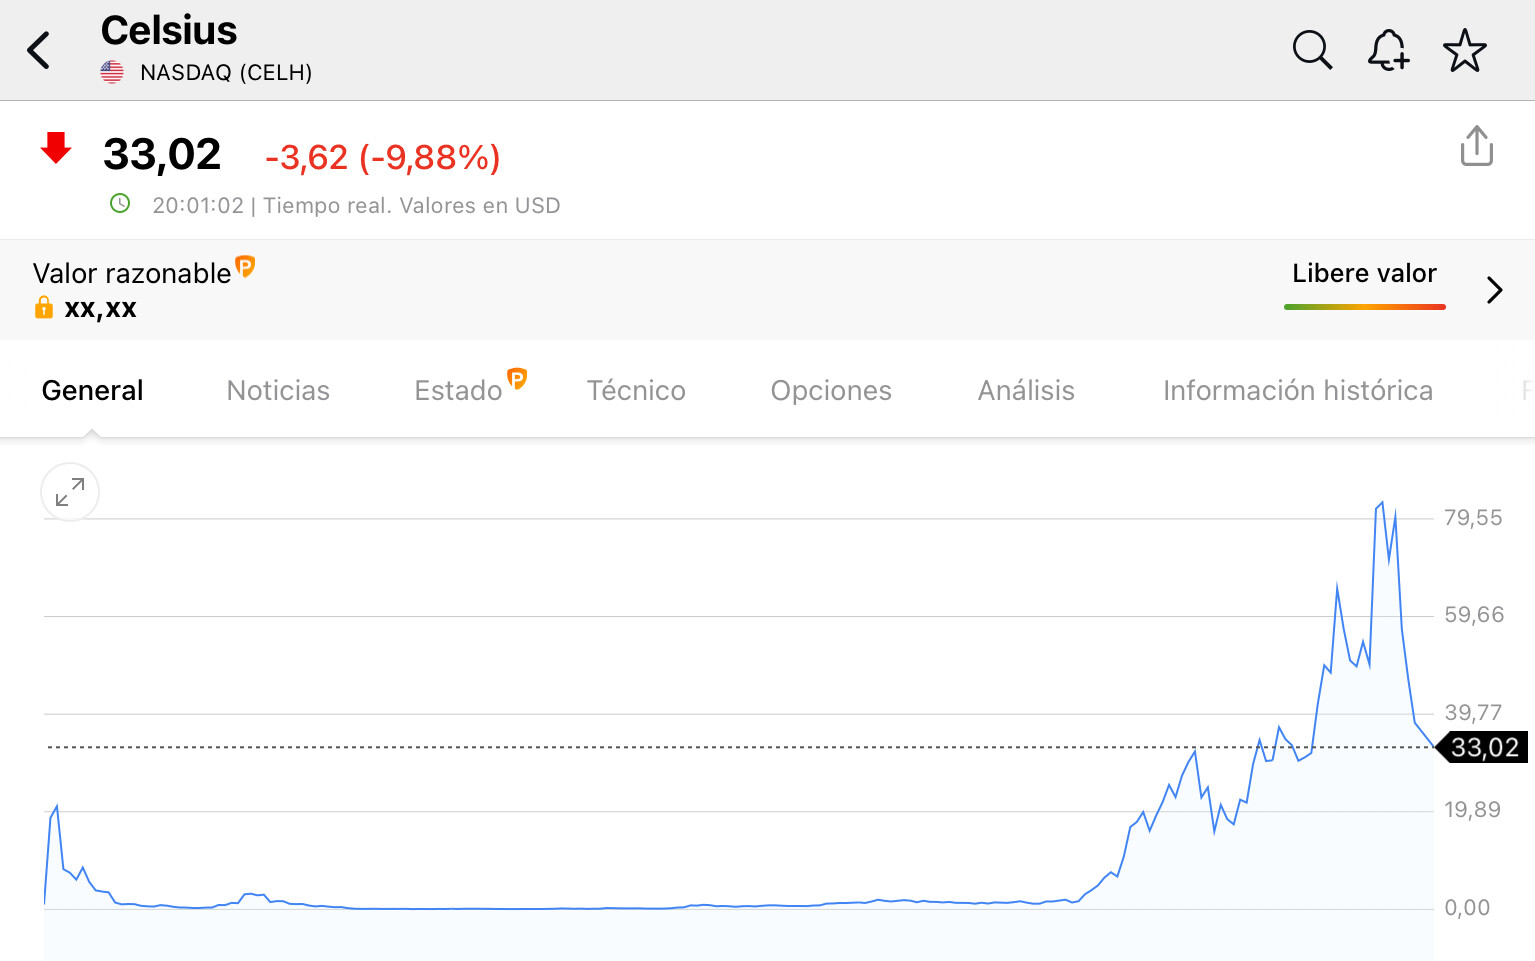Tap the Pro badge beside Valor razonable
Screen dimensions: 1535x961
(x=245, y=266)
